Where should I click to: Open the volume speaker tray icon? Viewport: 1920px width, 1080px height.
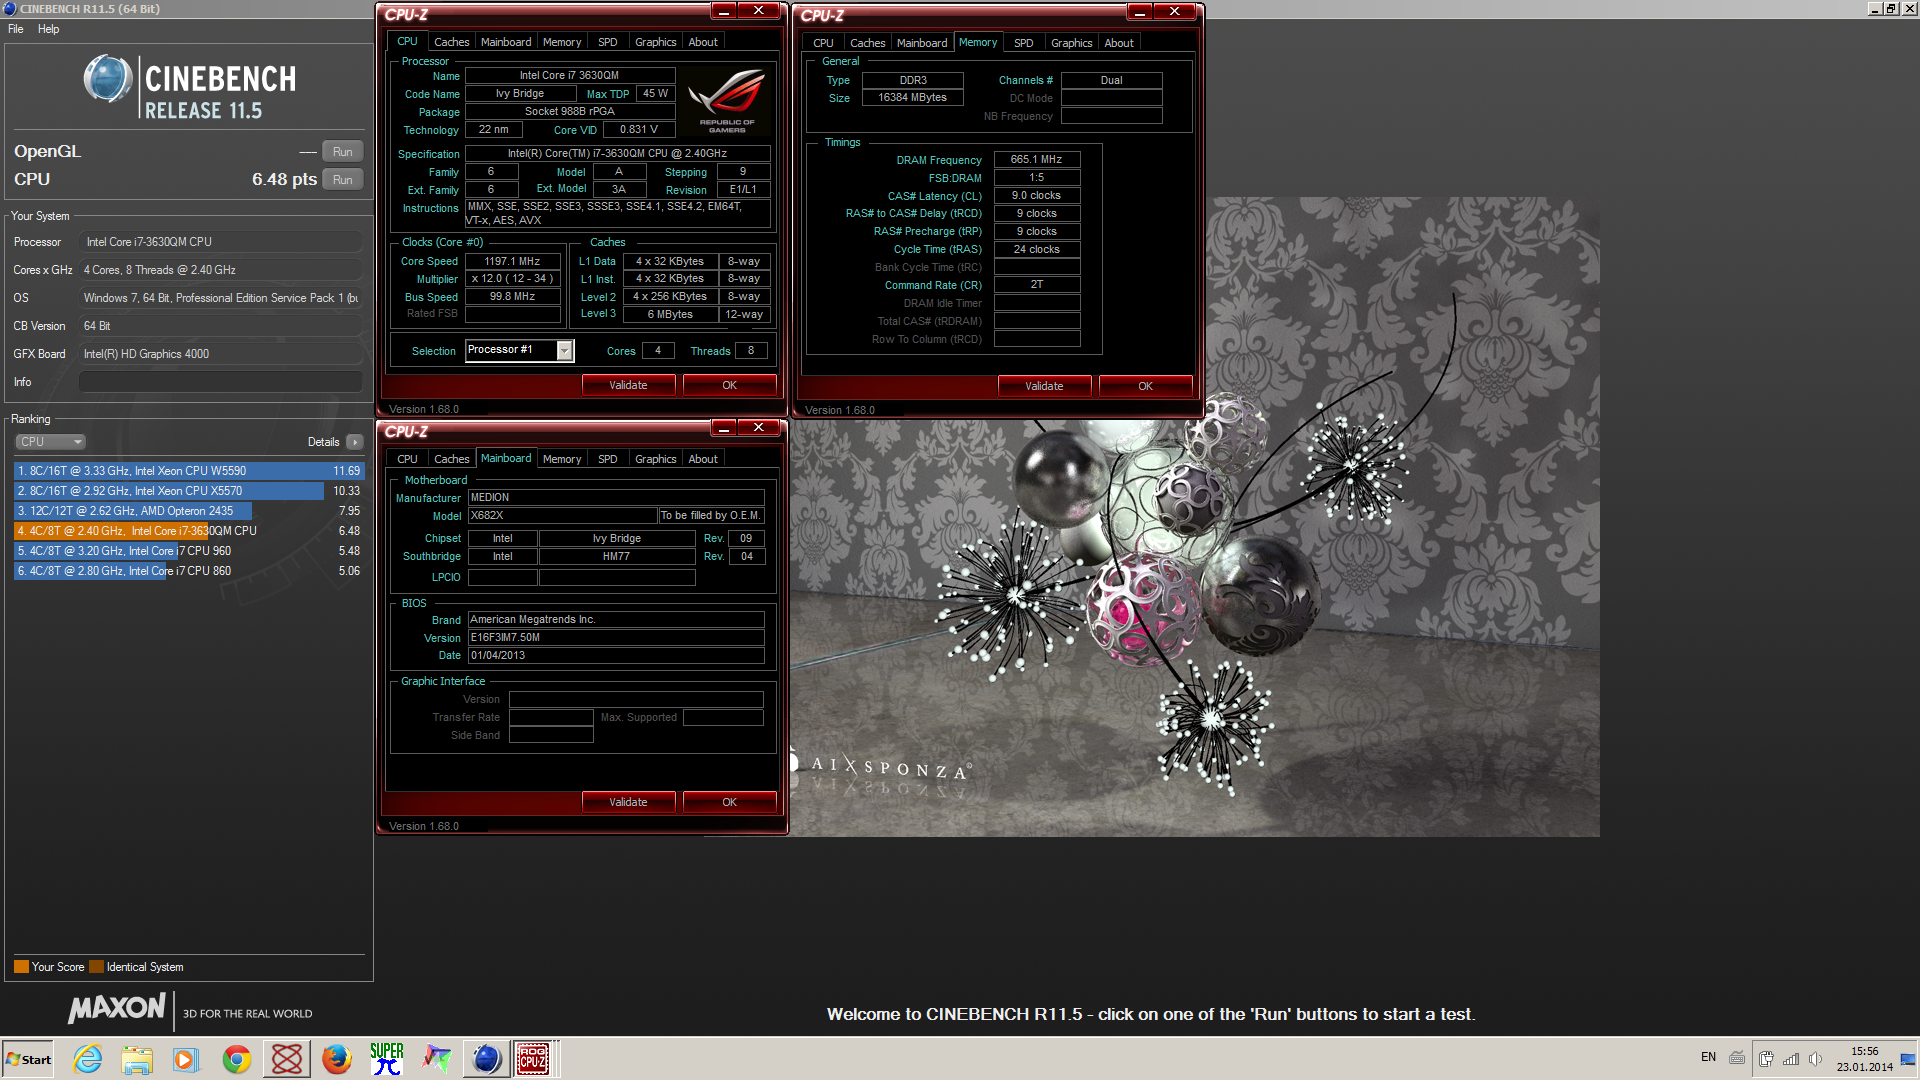(1815, 1059)
